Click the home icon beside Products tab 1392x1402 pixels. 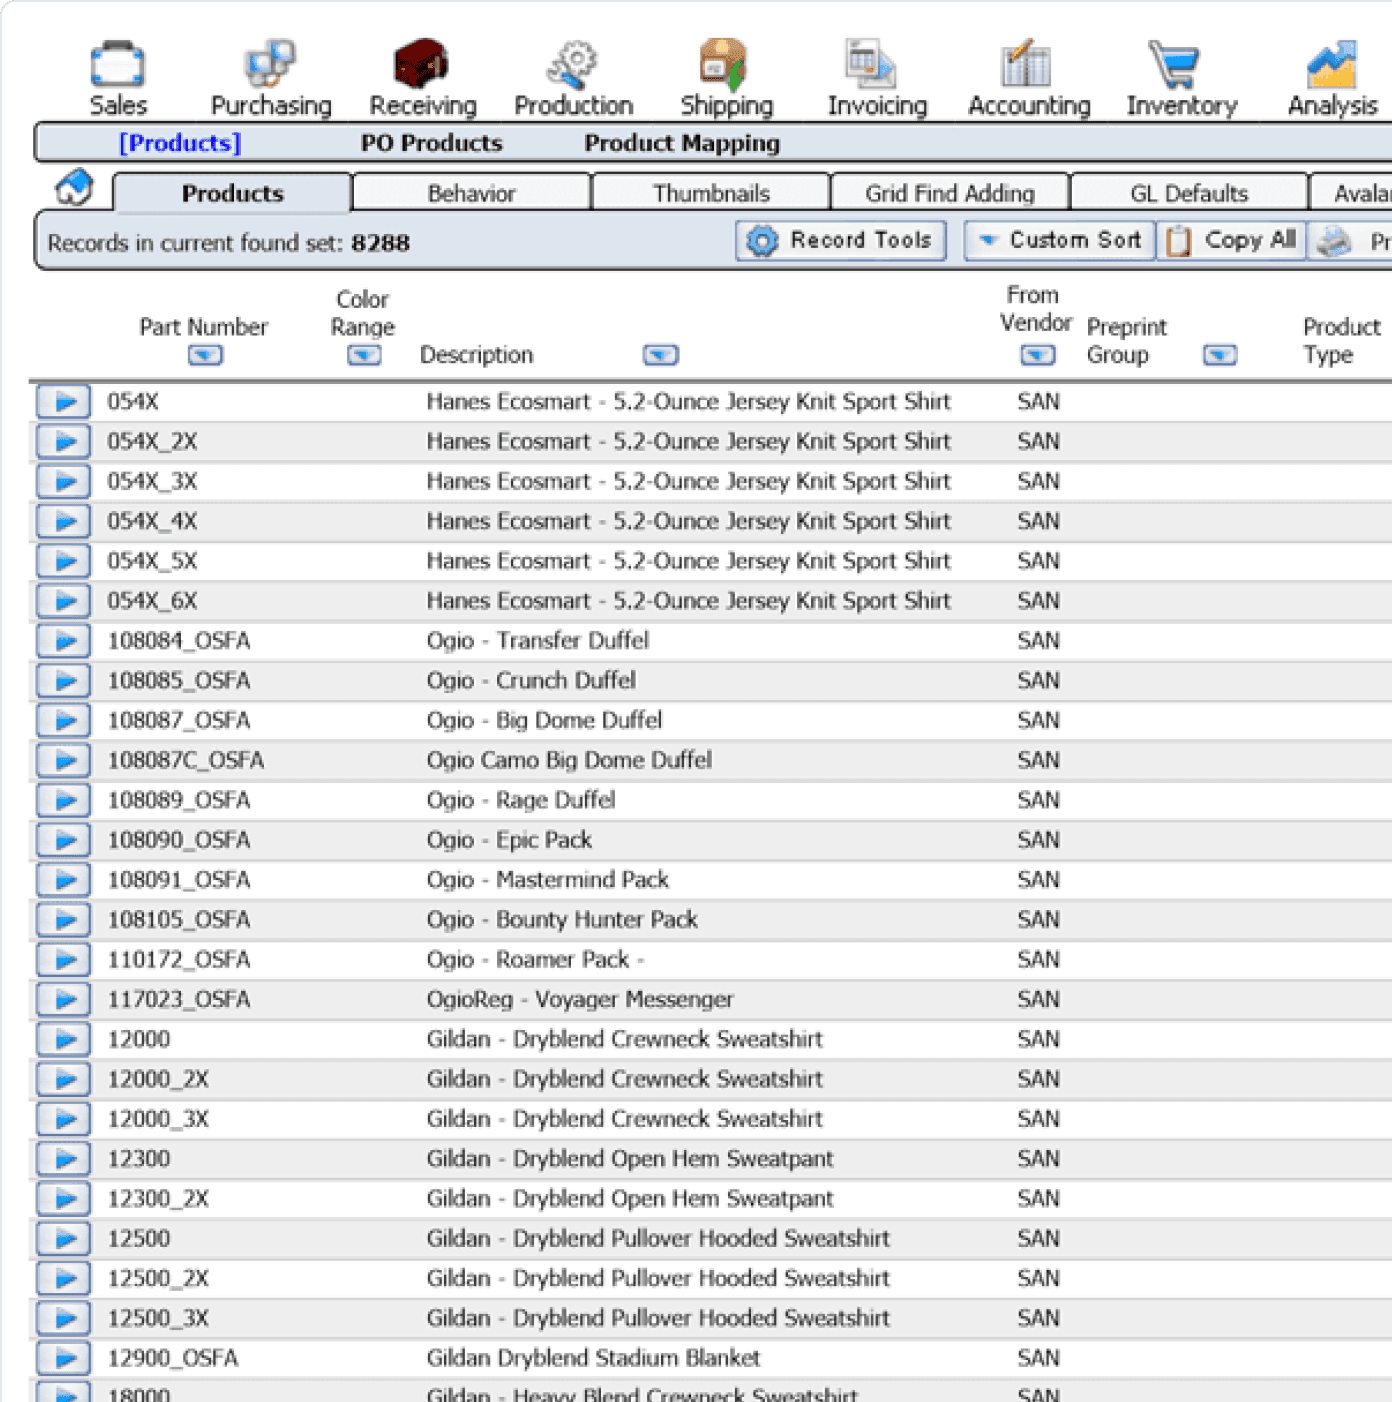[x=74, y=188]
